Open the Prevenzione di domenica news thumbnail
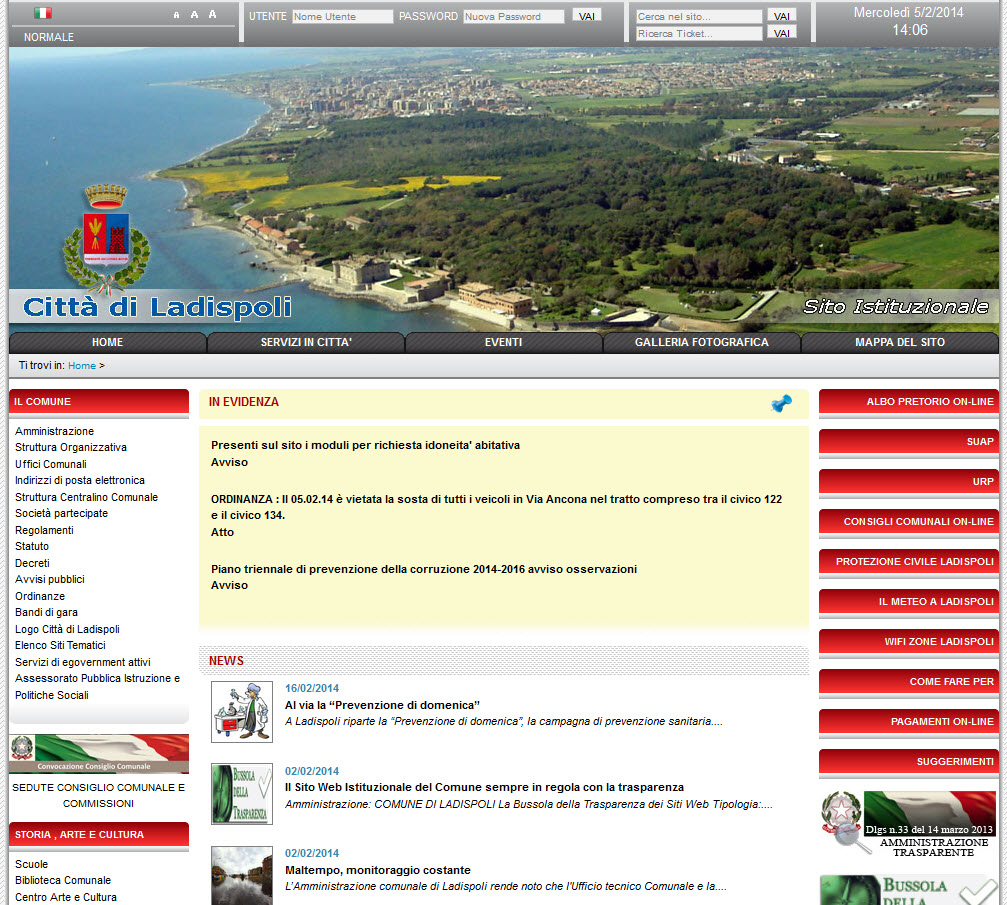 pos(241,712)
